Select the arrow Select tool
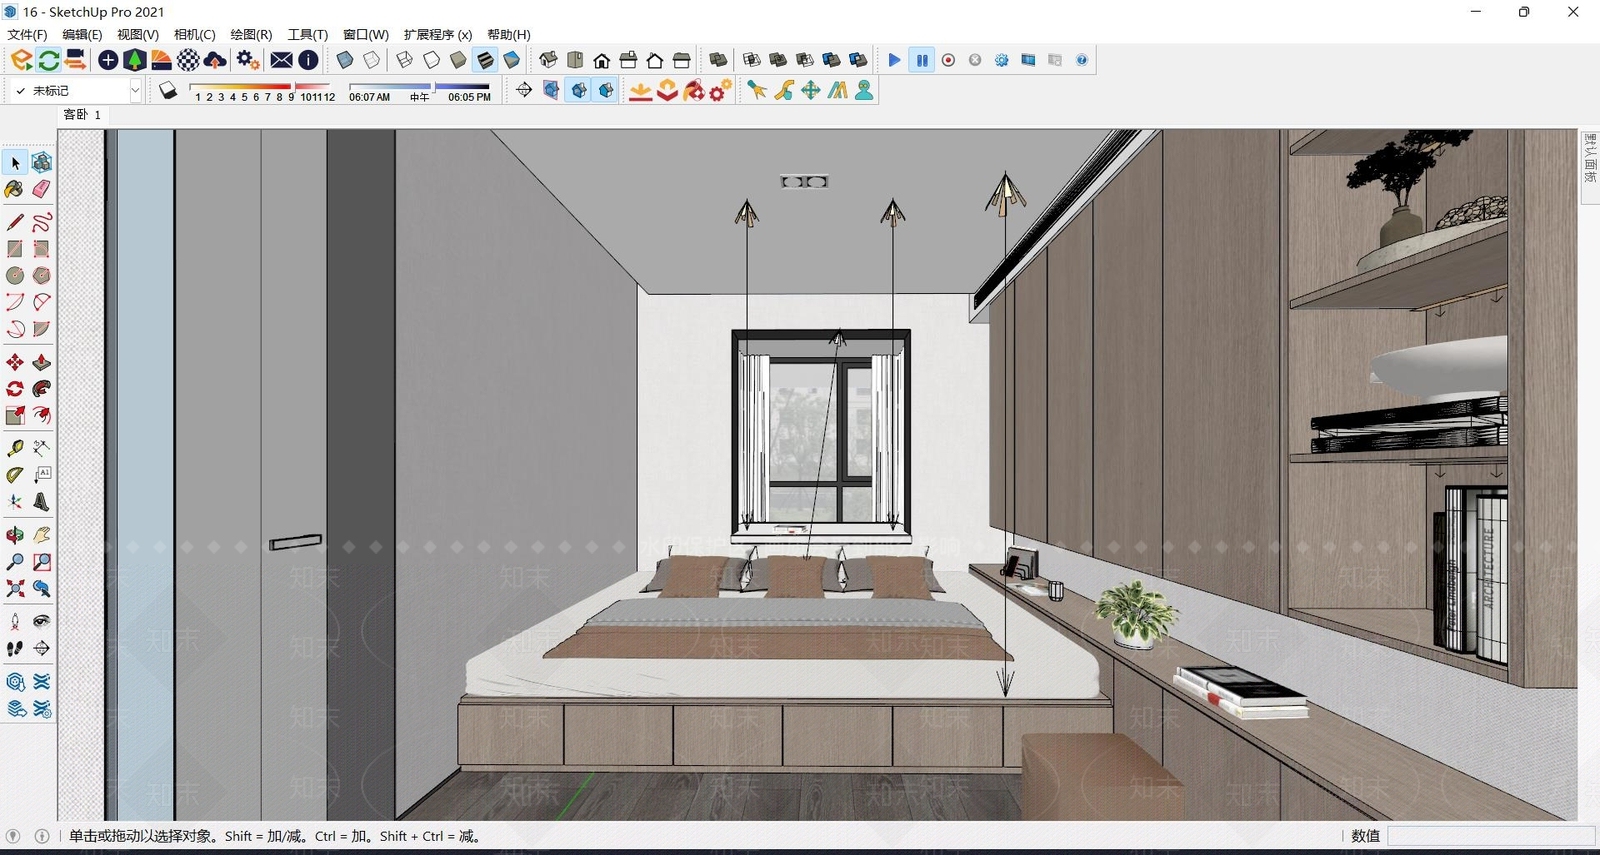Viewport: 1600px width, 855px height. point(15,163)
